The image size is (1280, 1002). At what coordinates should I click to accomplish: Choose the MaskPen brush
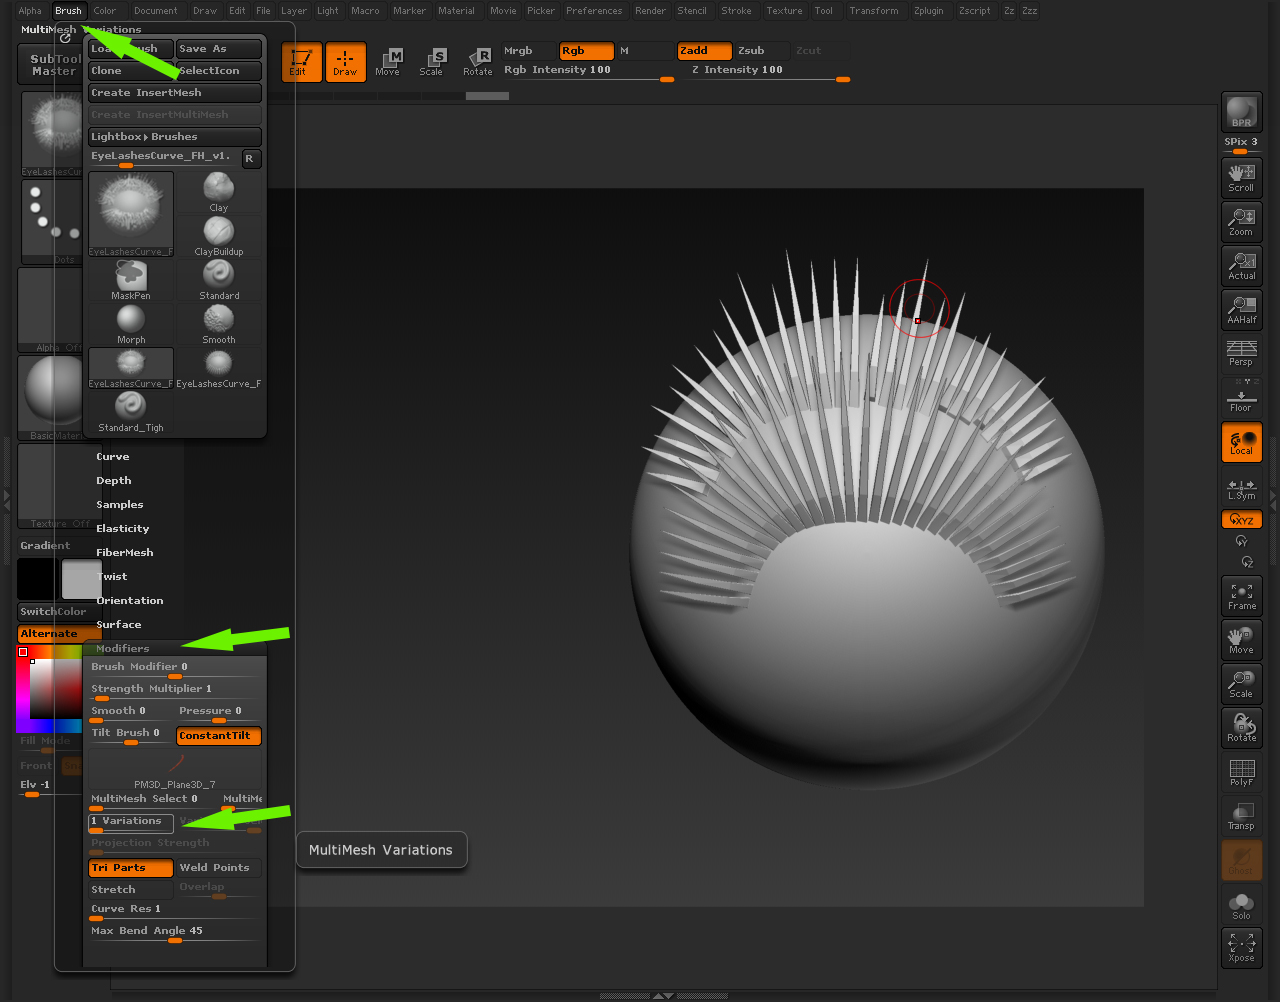(x=131, y=278)
